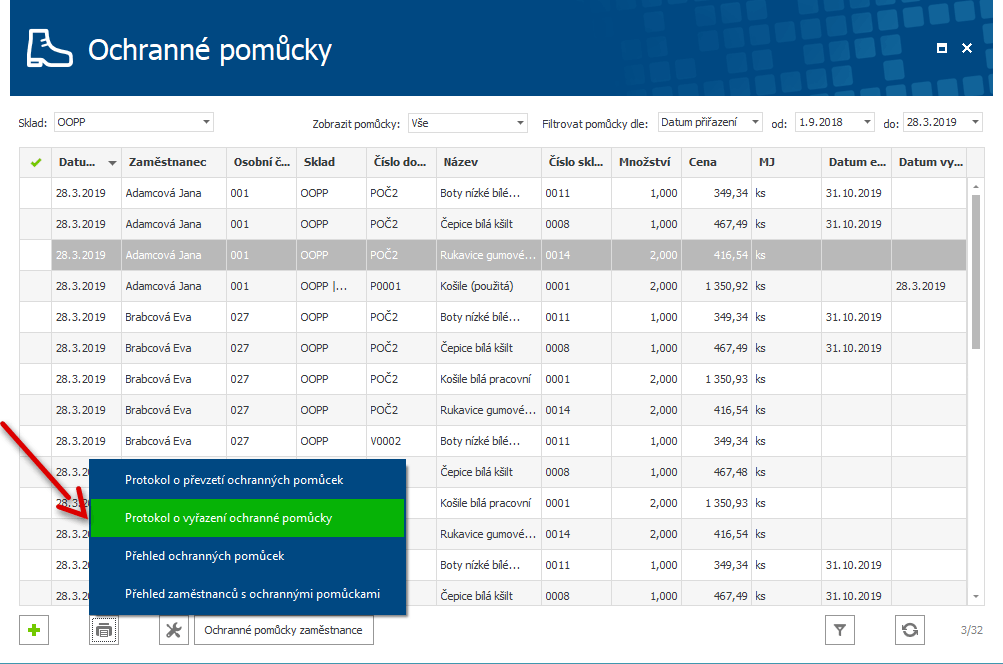Toggle selection checkbox of first Adamcová Jana row
Image resolution: width=1003 pixels, height=664 pixels.
click(x=36, y=193)
